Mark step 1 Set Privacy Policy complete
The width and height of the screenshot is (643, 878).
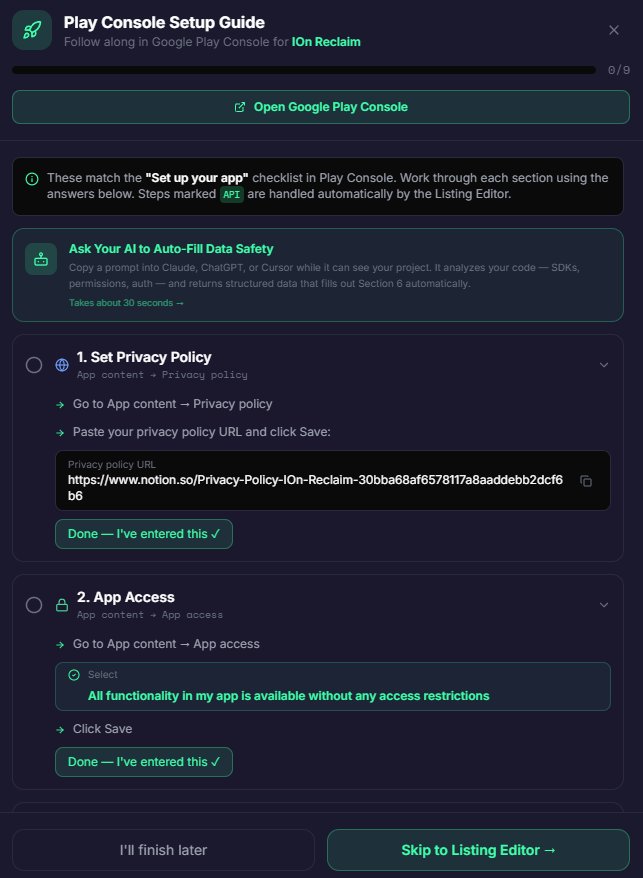(34, 365)
